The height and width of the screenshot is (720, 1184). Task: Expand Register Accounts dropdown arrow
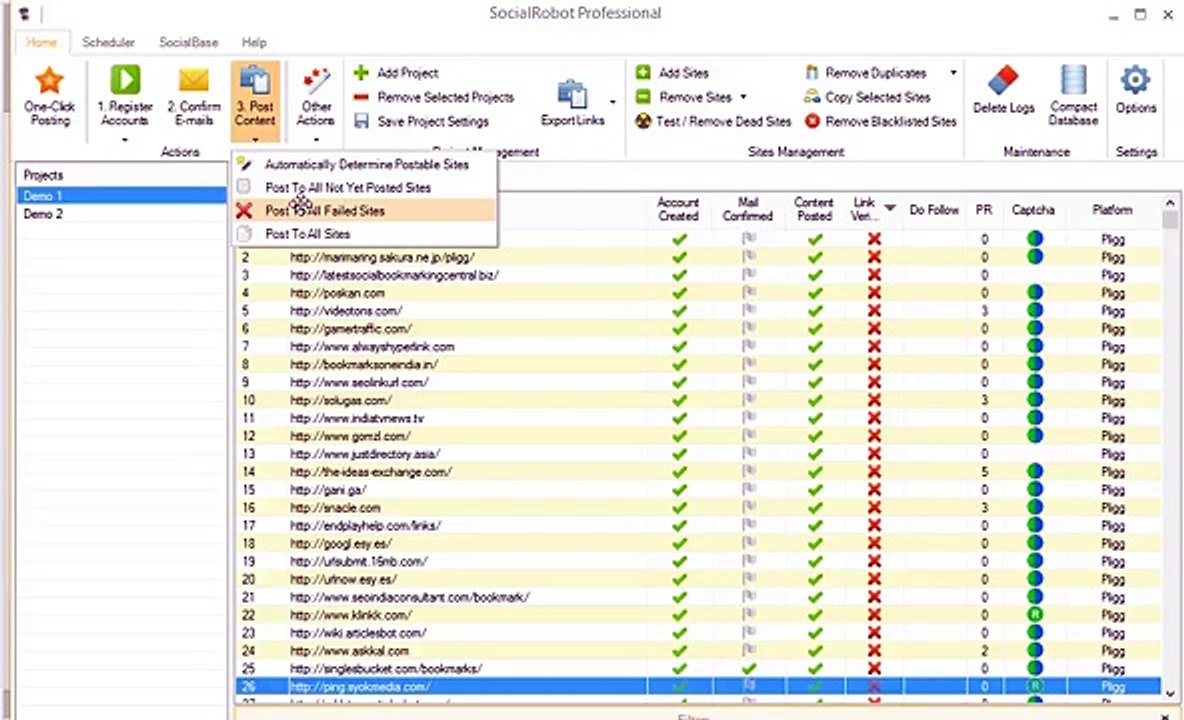click(125, 140)
